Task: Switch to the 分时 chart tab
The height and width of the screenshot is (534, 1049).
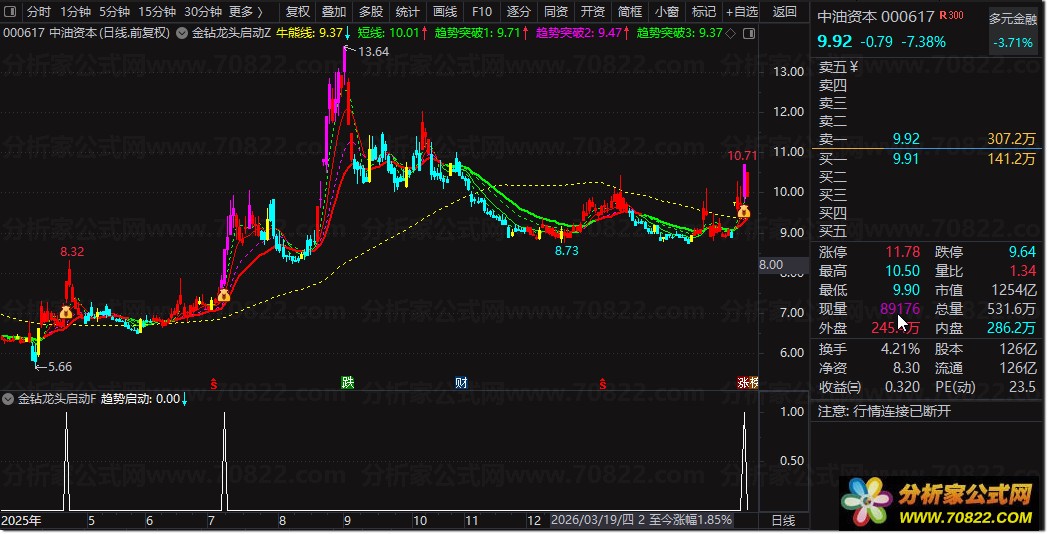Action: [x=38, y=12]
